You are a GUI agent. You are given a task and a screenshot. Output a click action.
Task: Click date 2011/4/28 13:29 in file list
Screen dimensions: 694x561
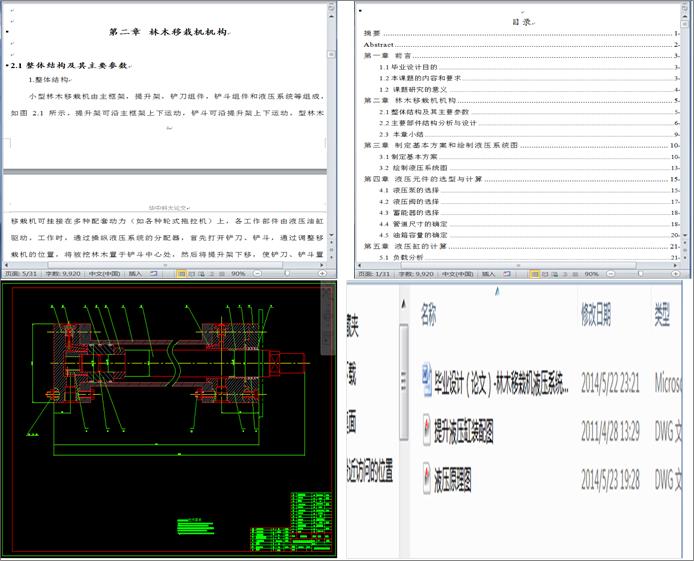coord(610,431)
